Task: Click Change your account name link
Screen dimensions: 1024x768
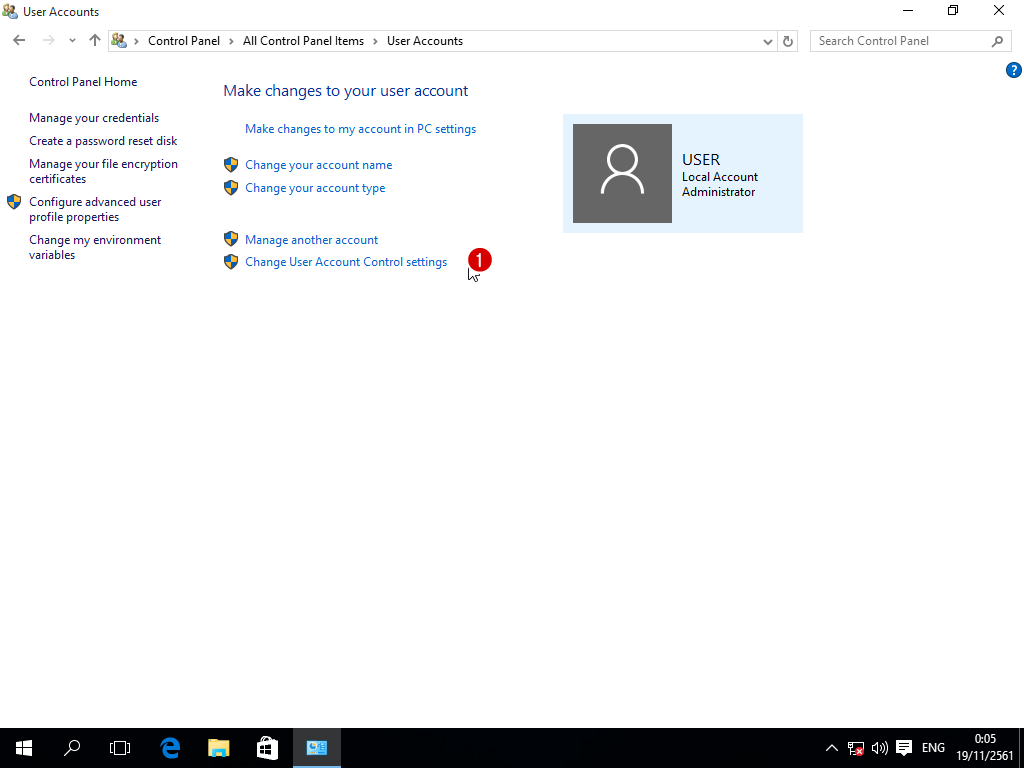Action: 318,165
